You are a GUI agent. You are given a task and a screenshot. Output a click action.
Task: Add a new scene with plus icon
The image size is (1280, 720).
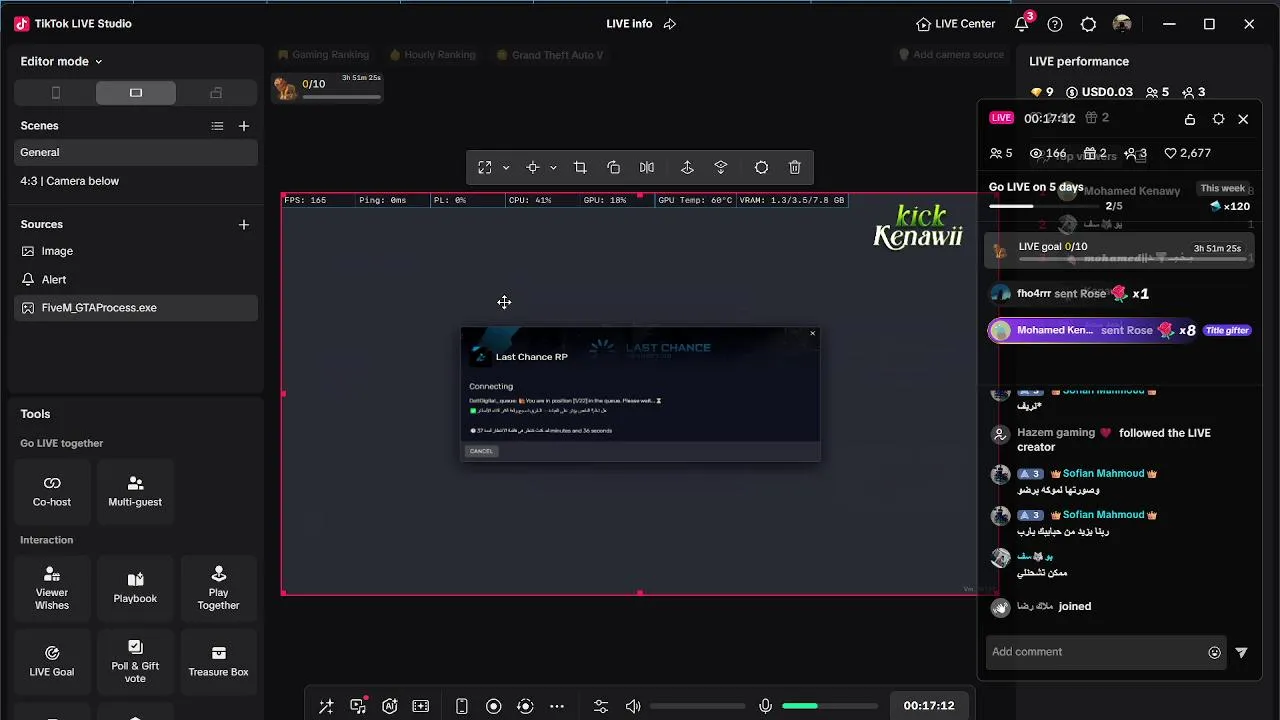244,126
